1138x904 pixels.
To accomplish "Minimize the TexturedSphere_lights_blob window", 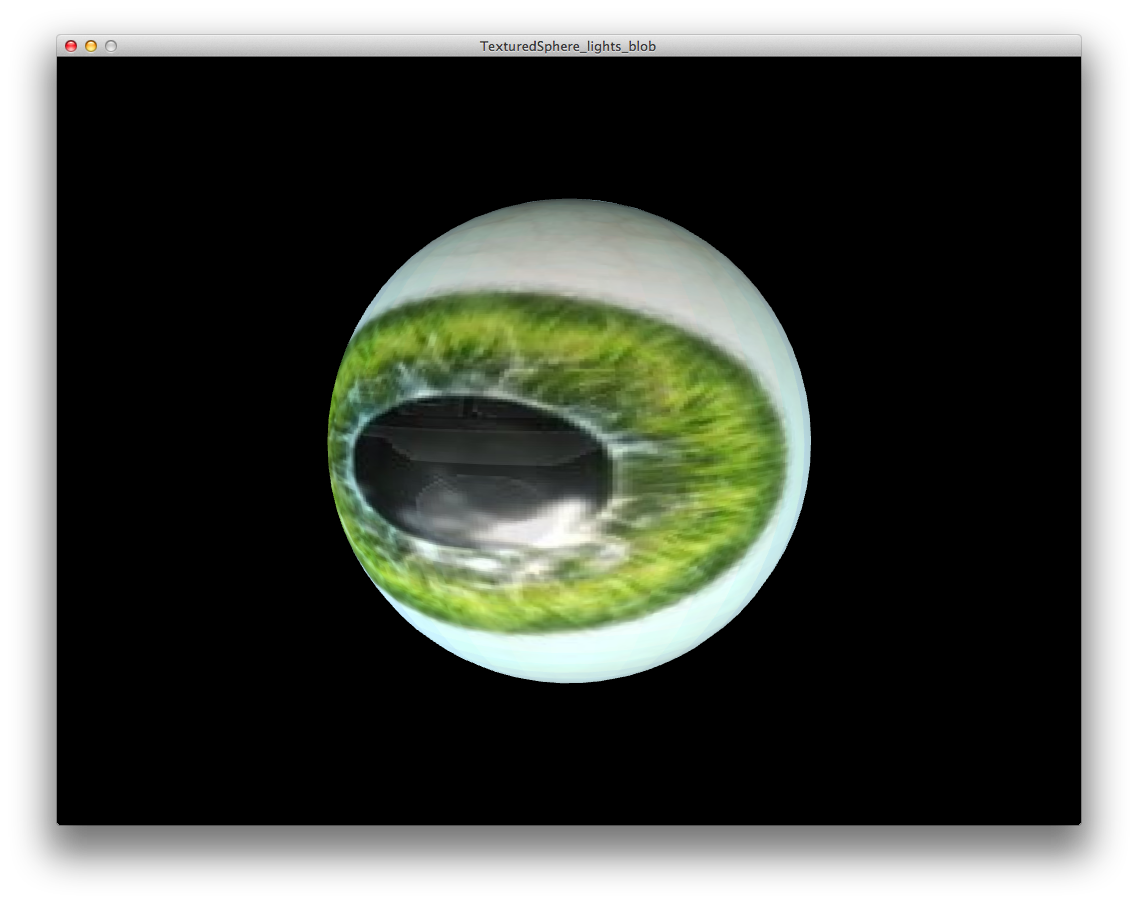I will tap(91, 46).
